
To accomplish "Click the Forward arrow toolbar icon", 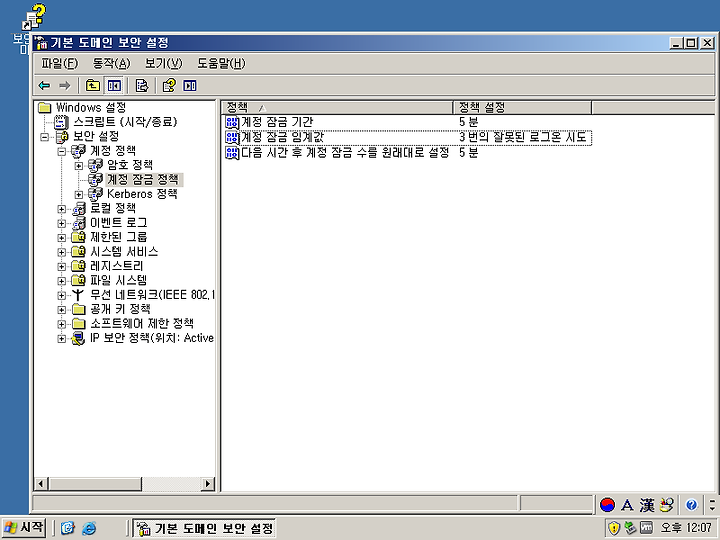I will 65,85.
